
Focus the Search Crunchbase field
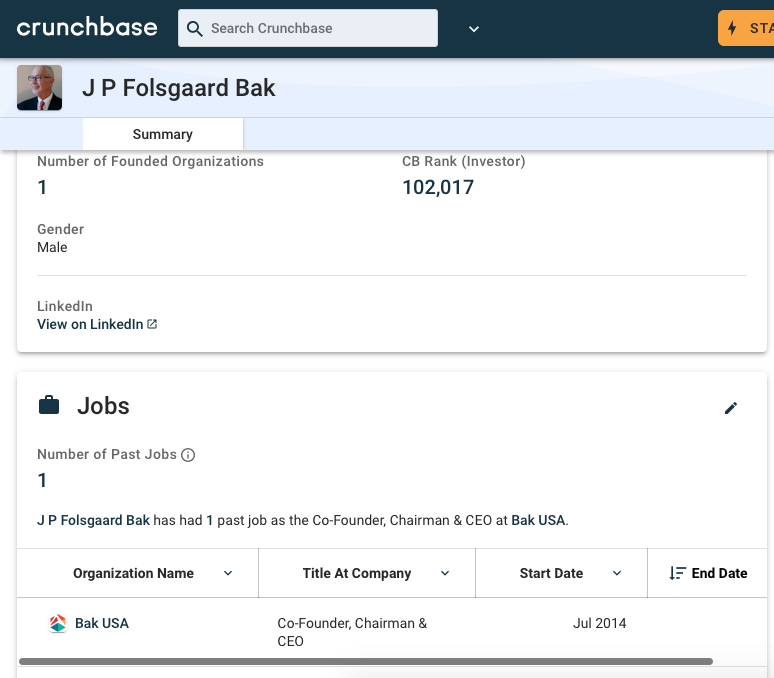(308, 28)
